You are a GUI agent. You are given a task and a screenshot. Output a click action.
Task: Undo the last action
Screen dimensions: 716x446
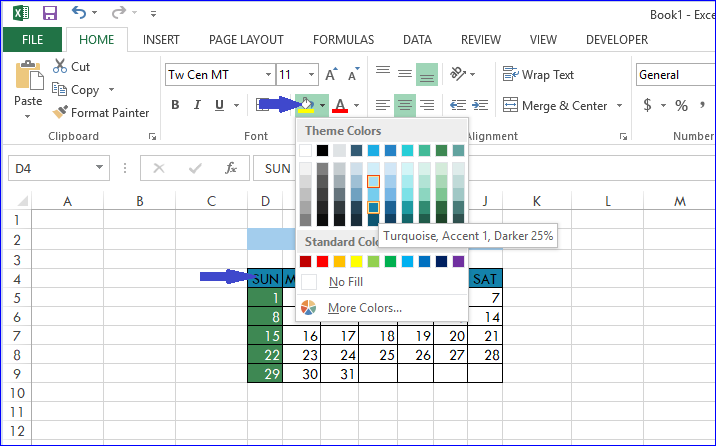(79, 12)
